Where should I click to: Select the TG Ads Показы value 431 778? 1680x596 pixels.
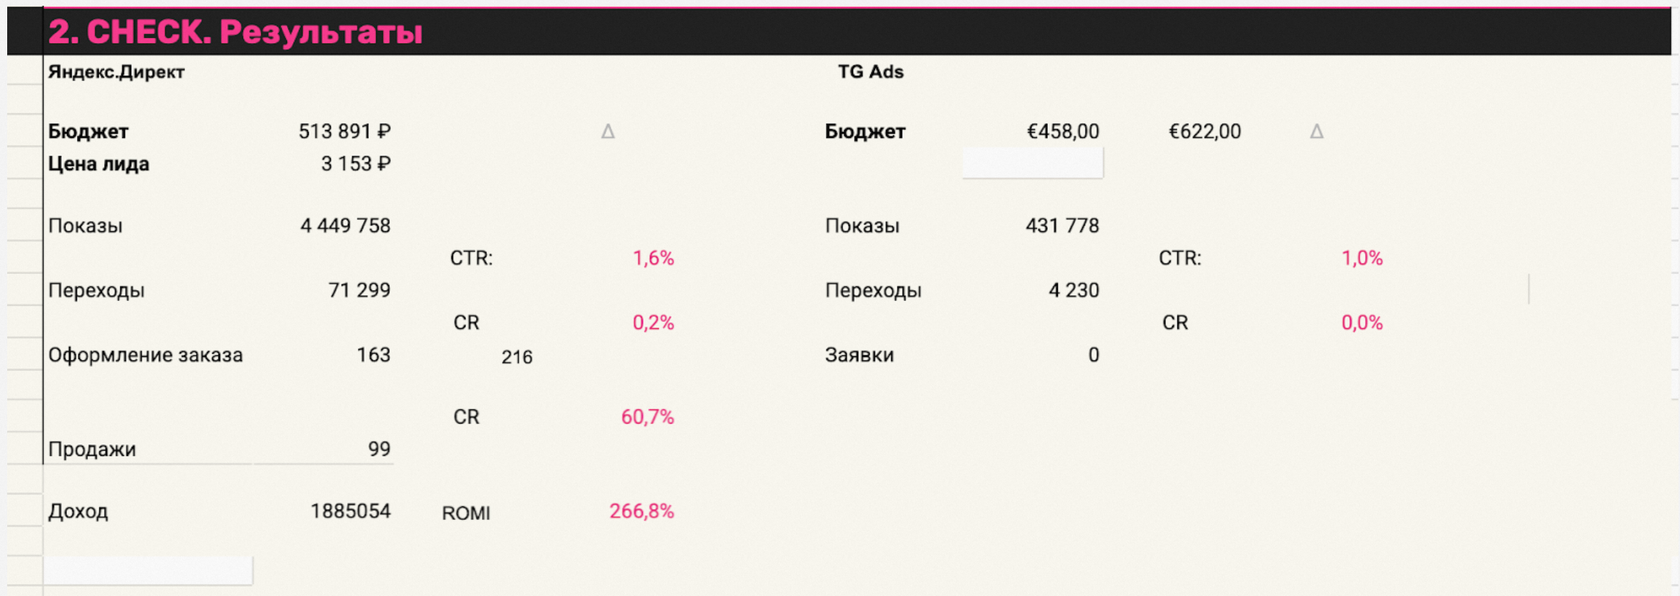pos(1062,226)
